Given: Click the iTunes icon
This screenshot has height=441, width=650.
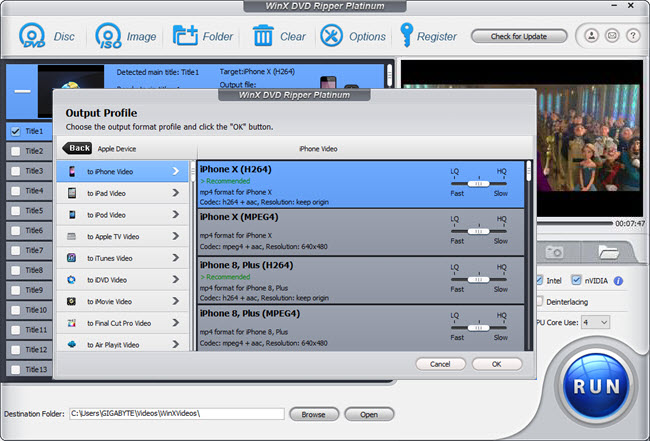Looking at the screenshot, I should pos(71,258).
